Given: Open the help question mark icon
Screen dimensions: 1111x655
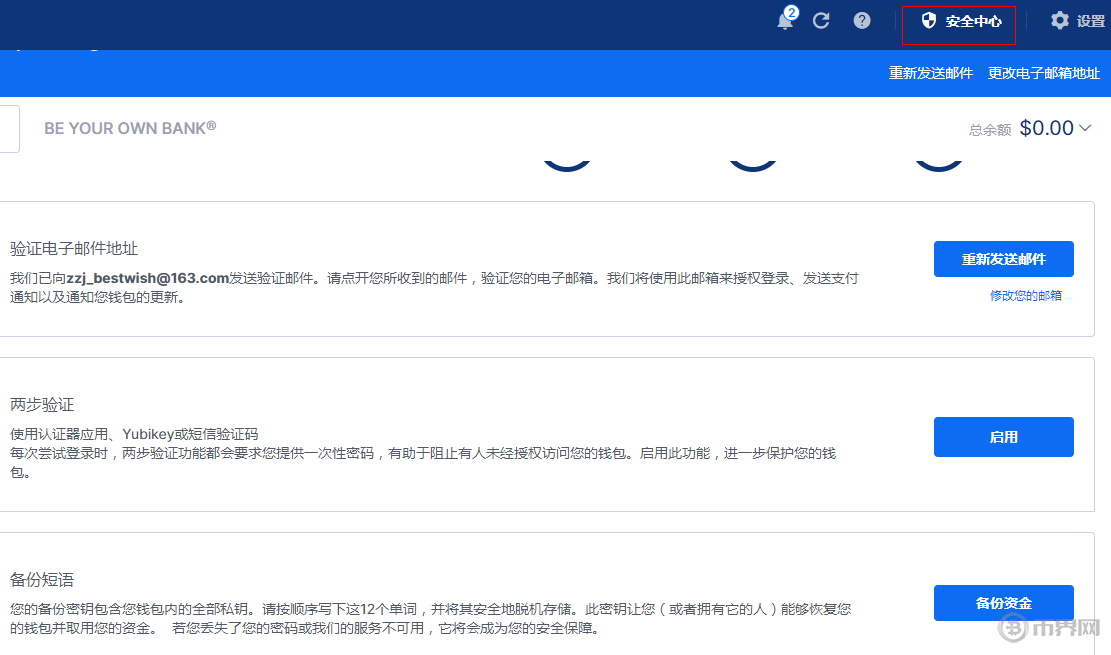Looking at the screenshot, I should point(861,20).
